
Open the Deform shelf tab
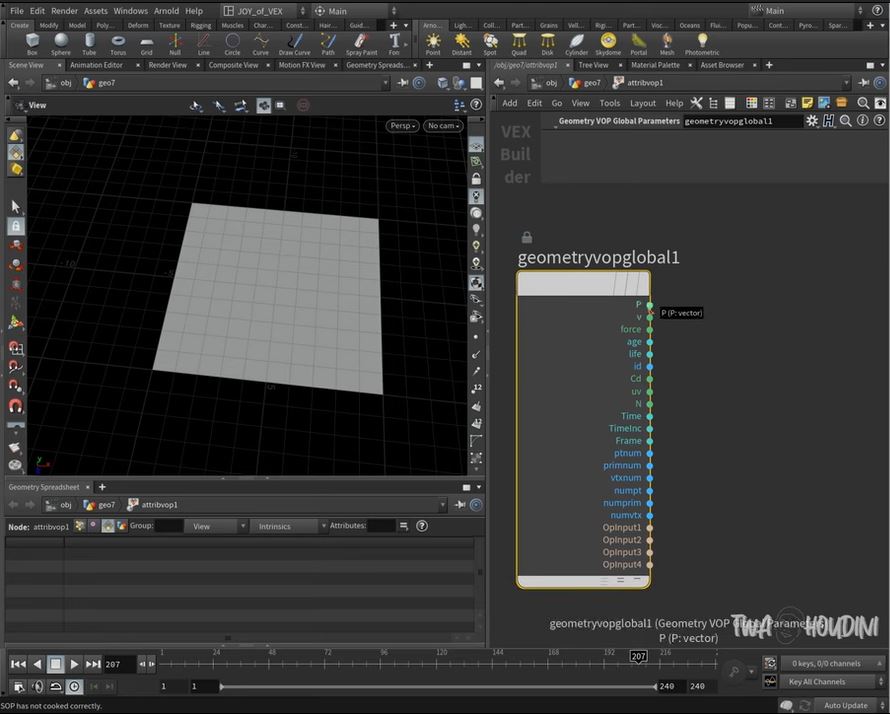click(x=137, y=26)
